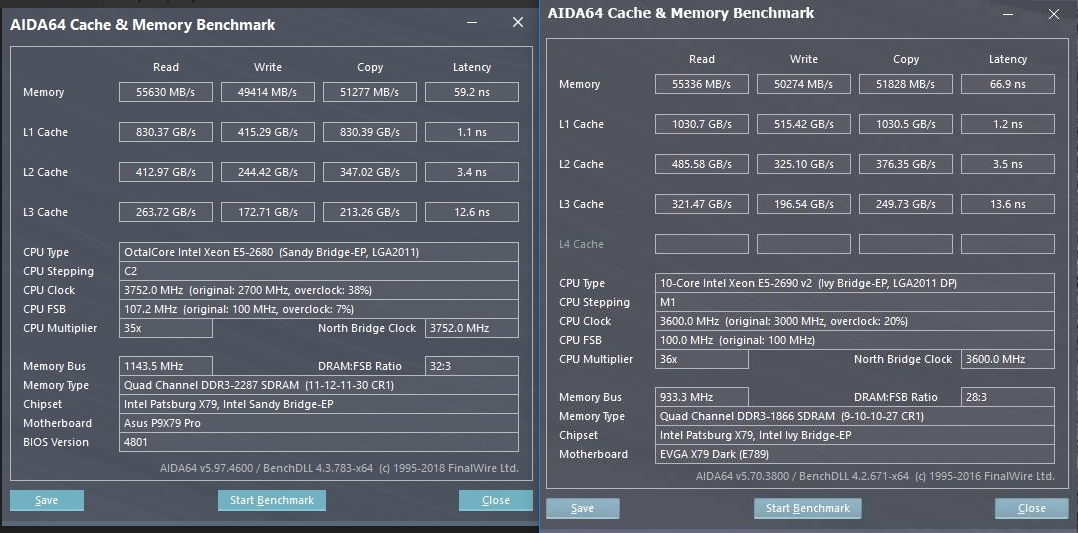Screen dimensions: 1078x533
Task: Click Save in the EVGA X79 Dark window
Action: point(582,508)
